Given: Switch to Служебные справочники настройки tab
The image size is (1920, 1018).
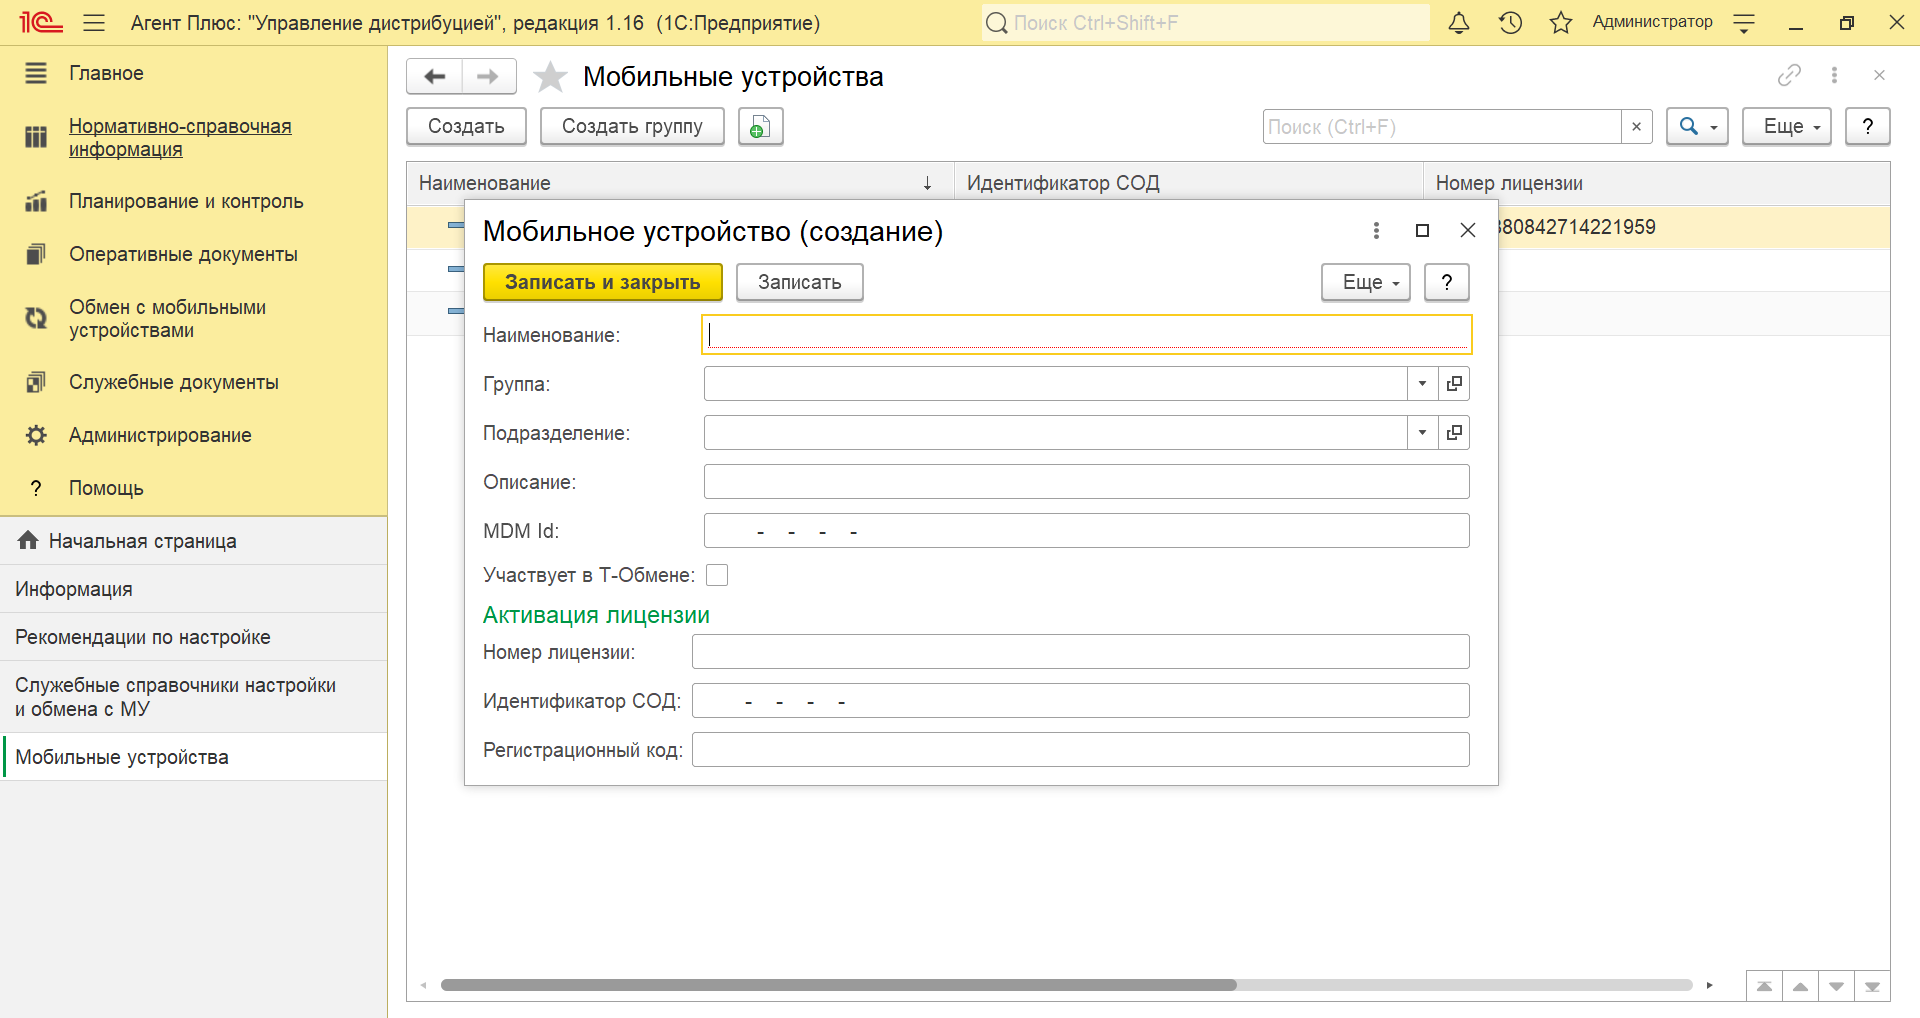Looking at the screenshot, I should [194, 697].
